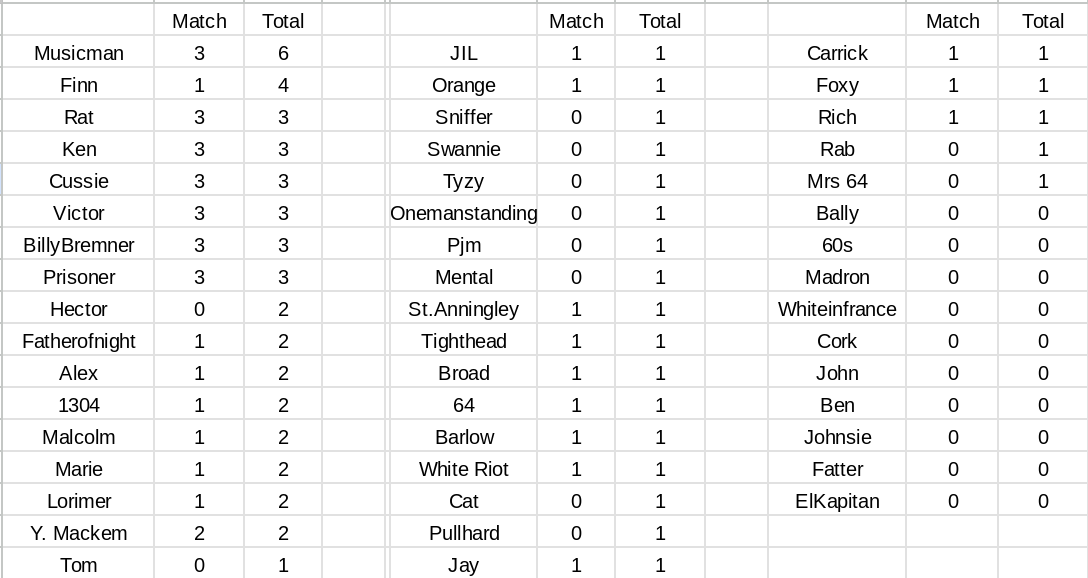Screen dimensions: 1088x578
Task: Click the BillyBremner name cell
Action: (79, 245)
